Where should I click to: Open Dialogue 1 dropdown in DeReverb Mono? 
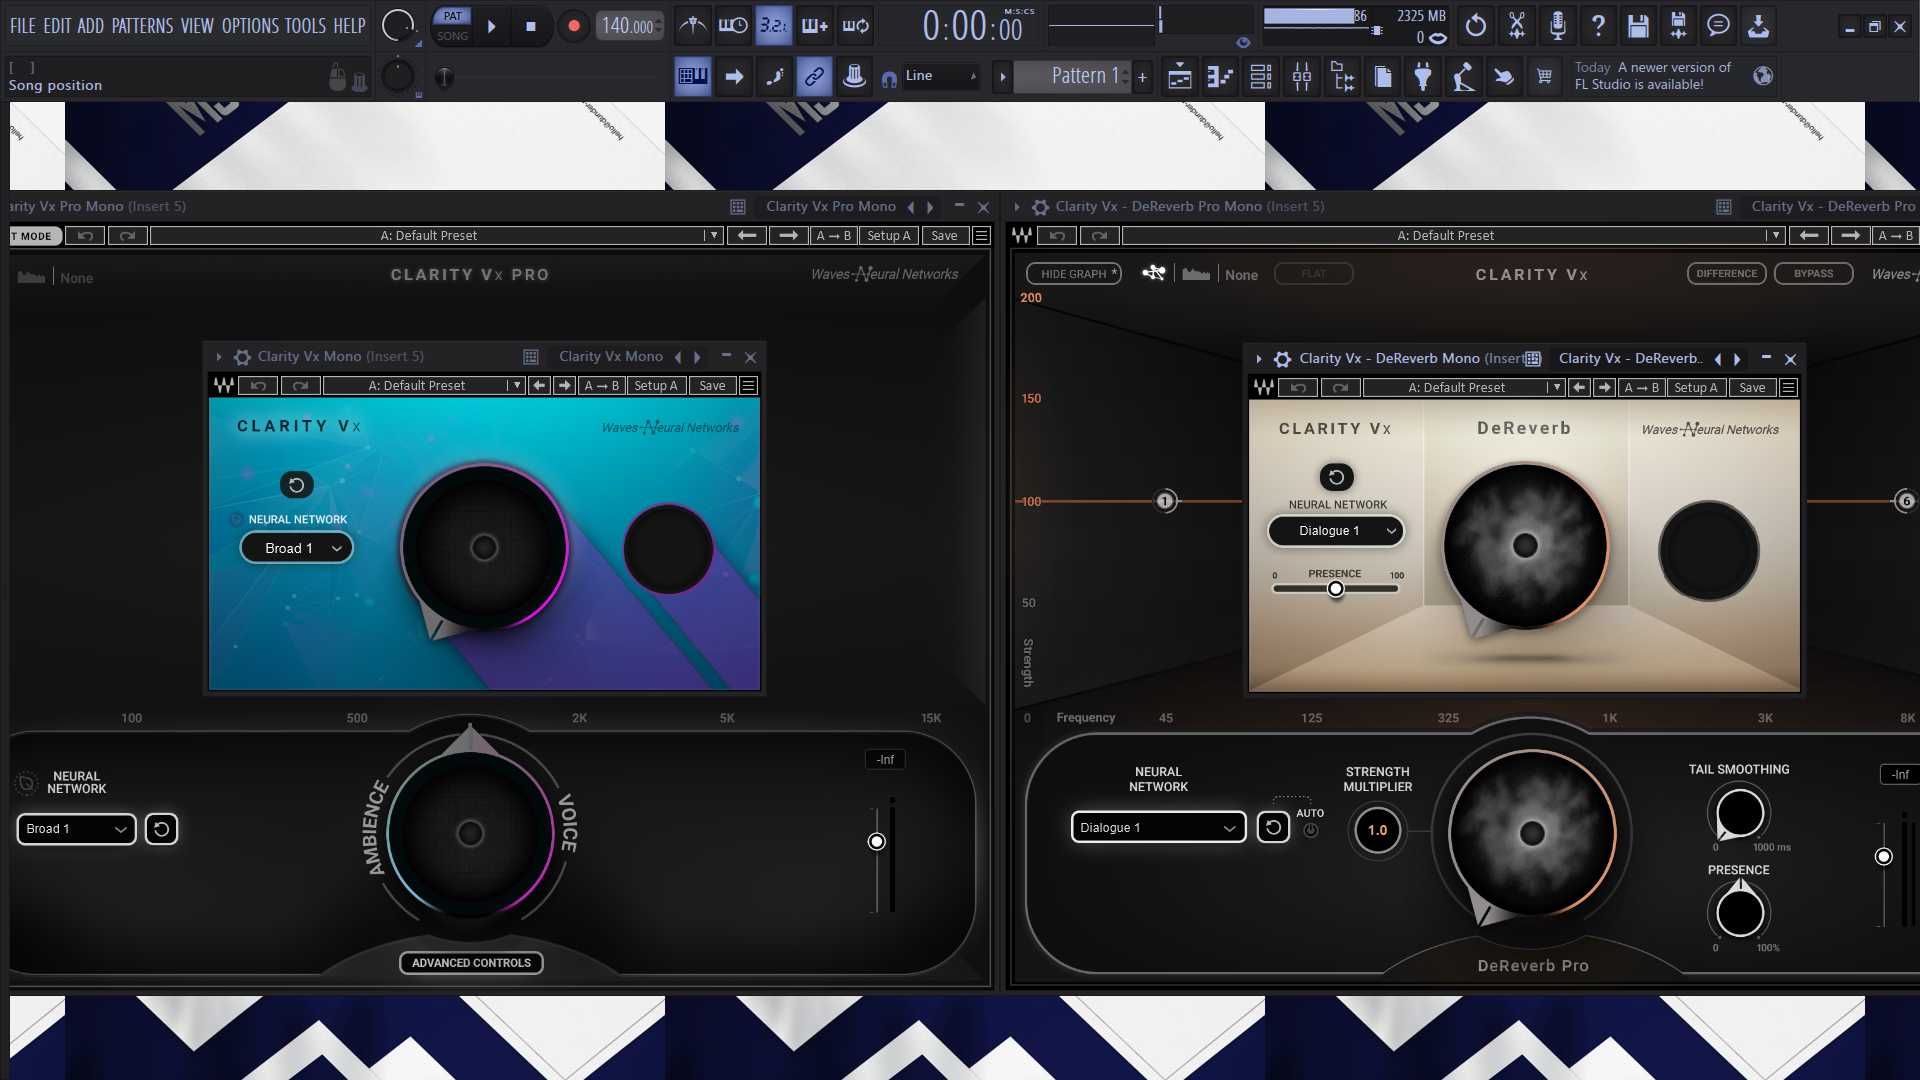click(1336, 531)
